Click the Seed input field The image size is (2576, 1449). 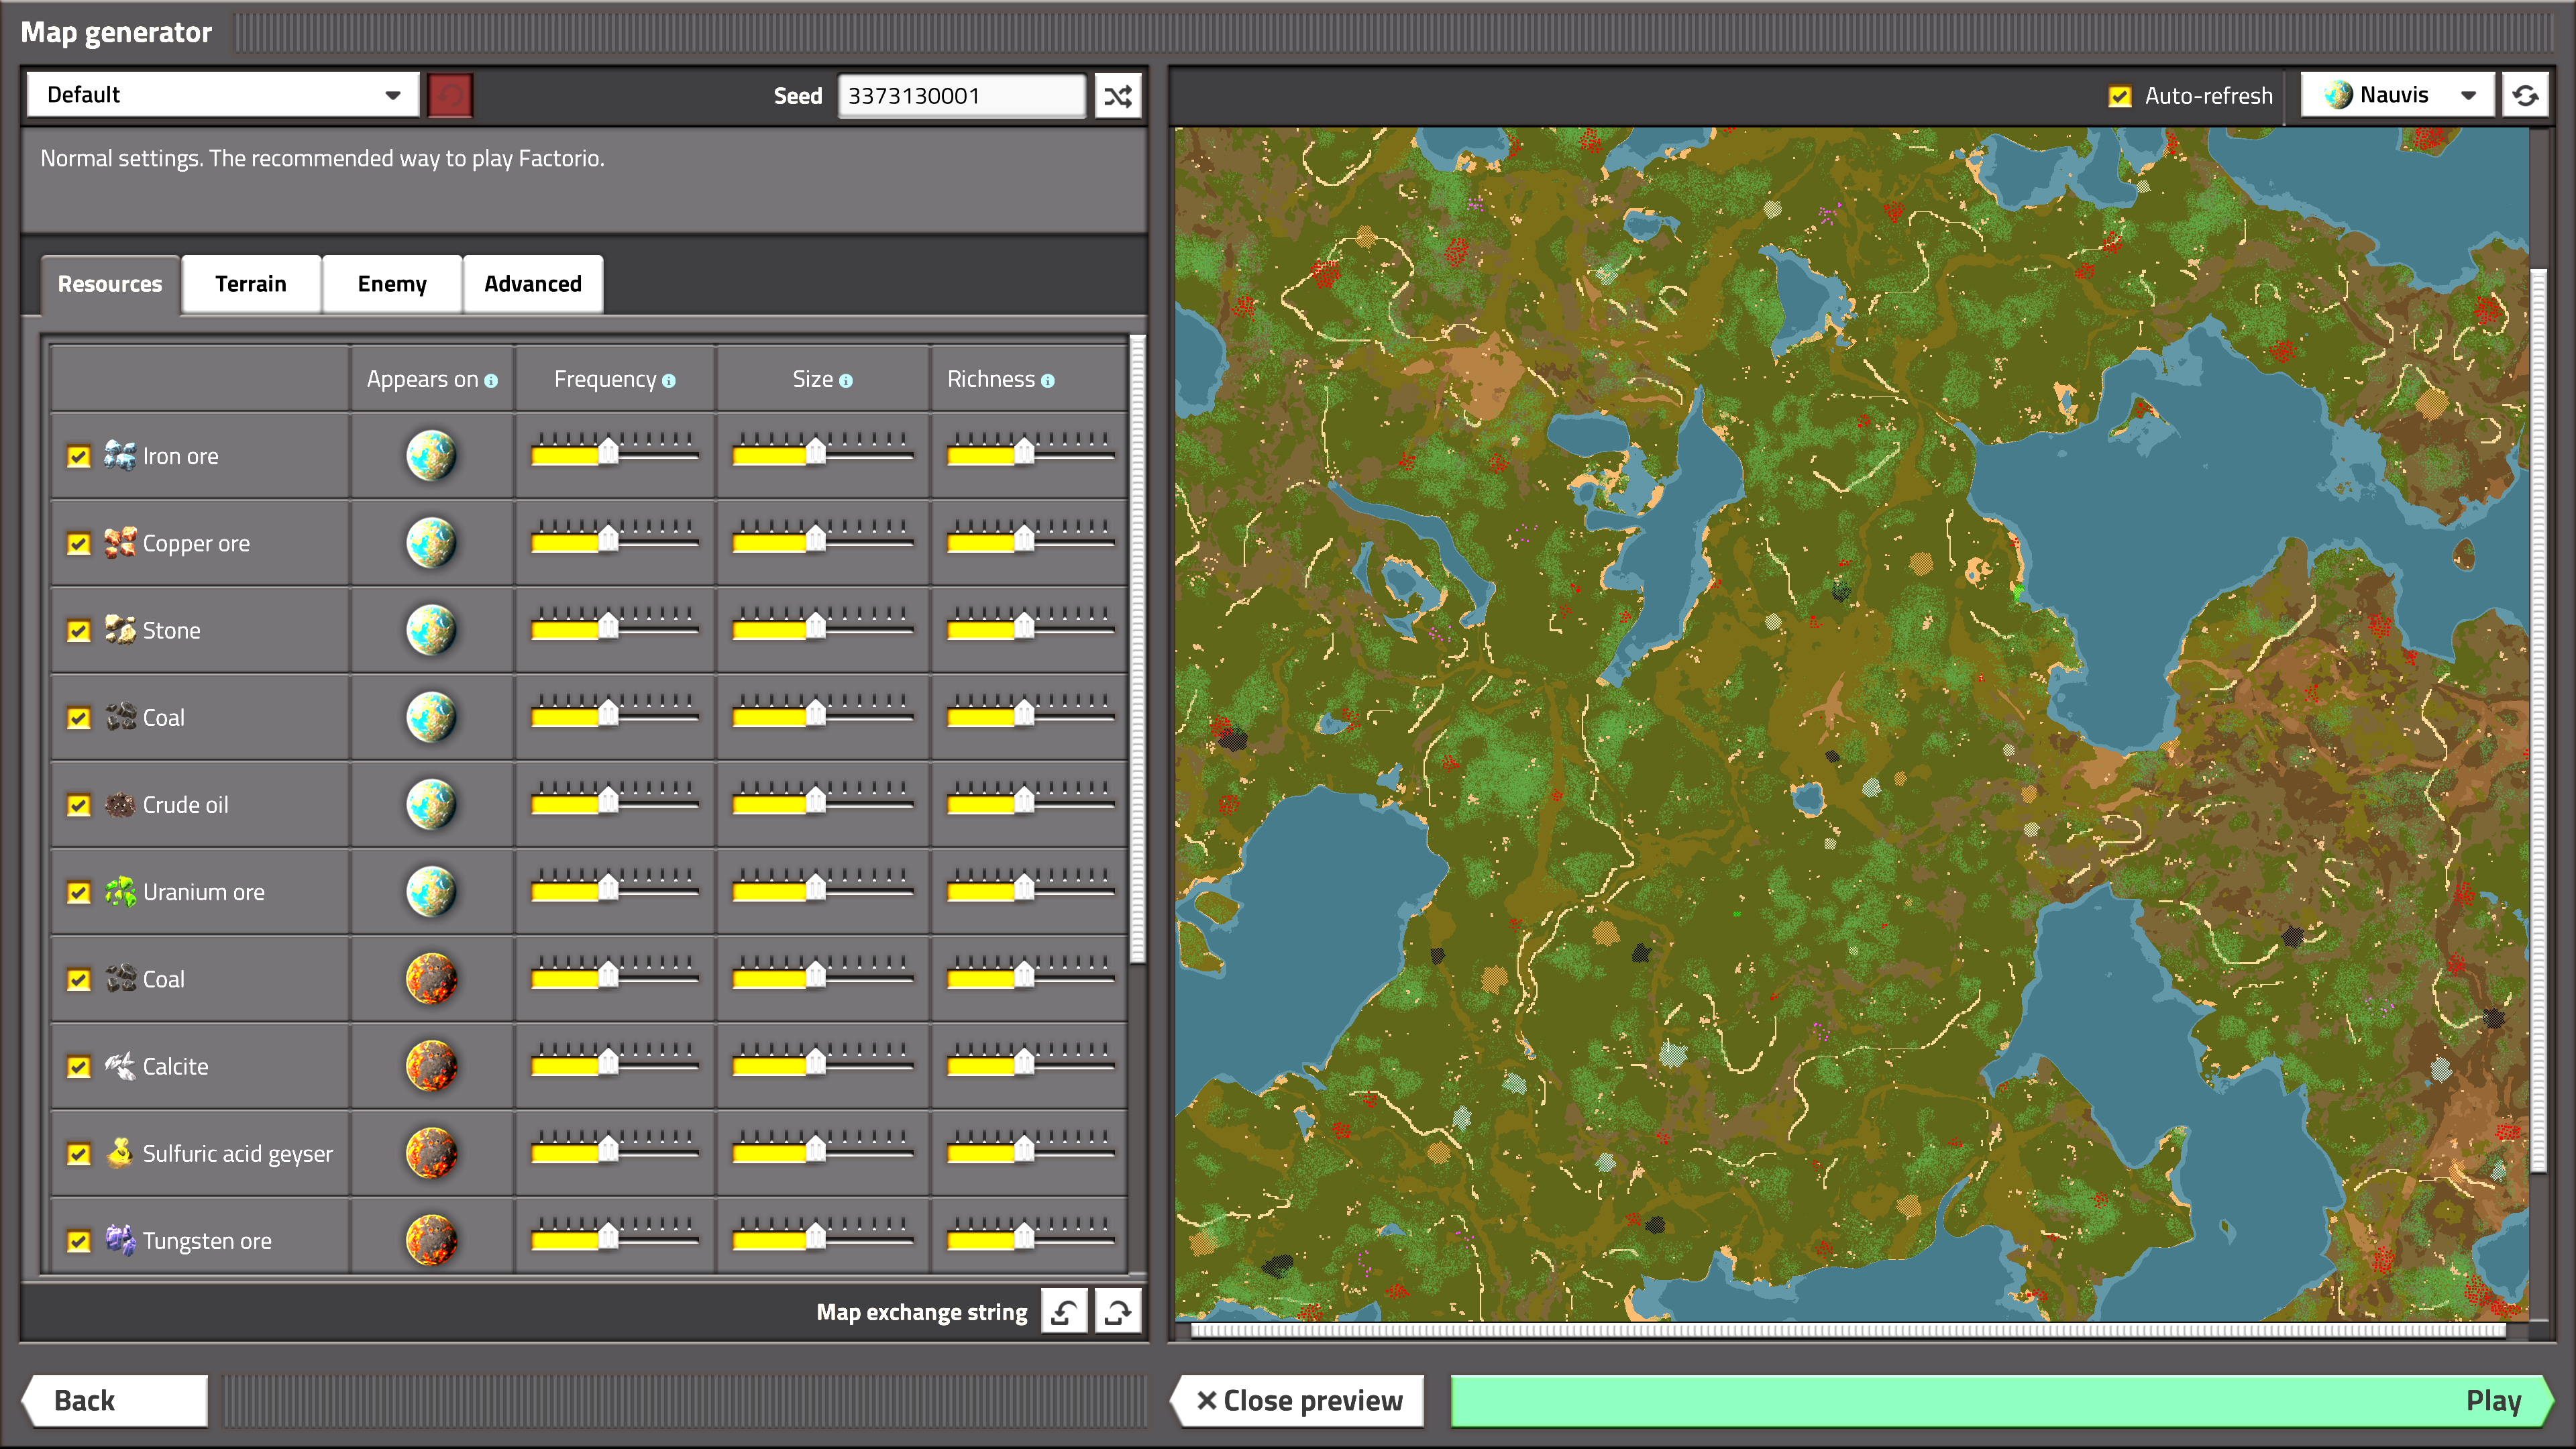point(962,96)
